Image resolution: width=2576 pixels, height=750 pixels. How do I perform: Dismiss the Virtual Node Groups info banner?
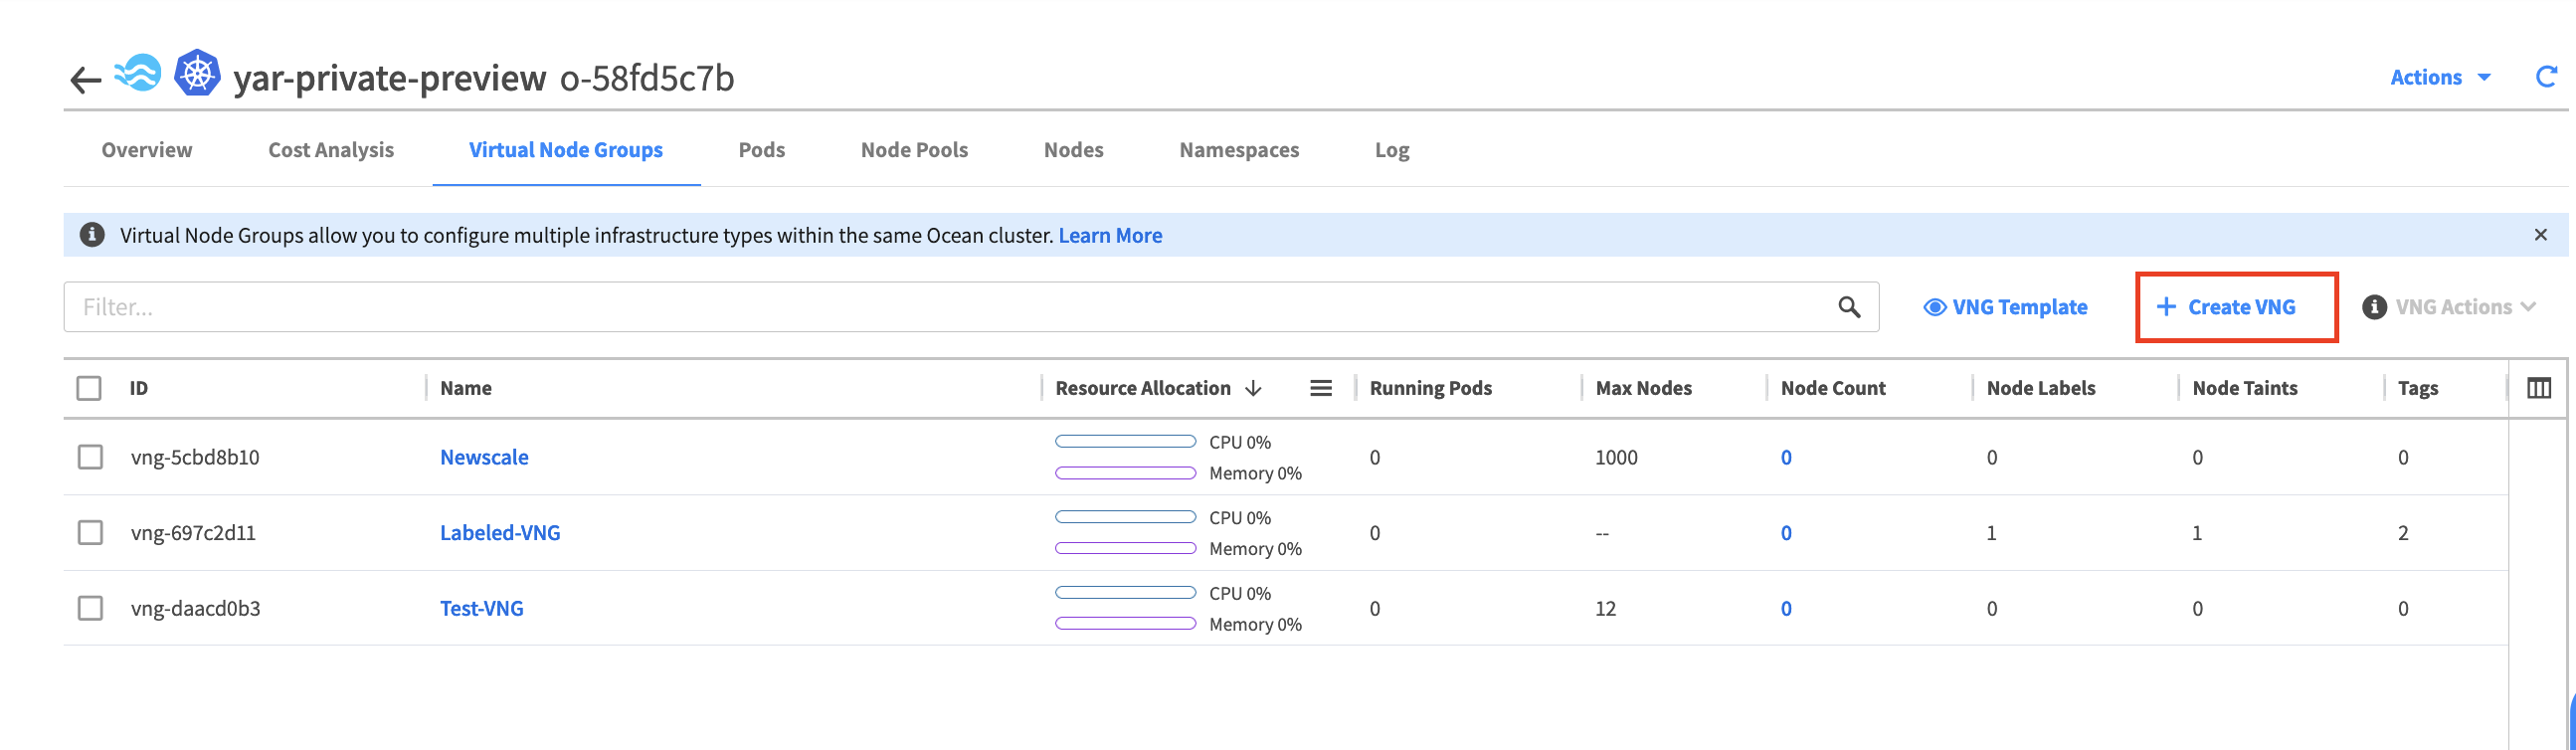pyautogui.click(x=2540, y=235)
